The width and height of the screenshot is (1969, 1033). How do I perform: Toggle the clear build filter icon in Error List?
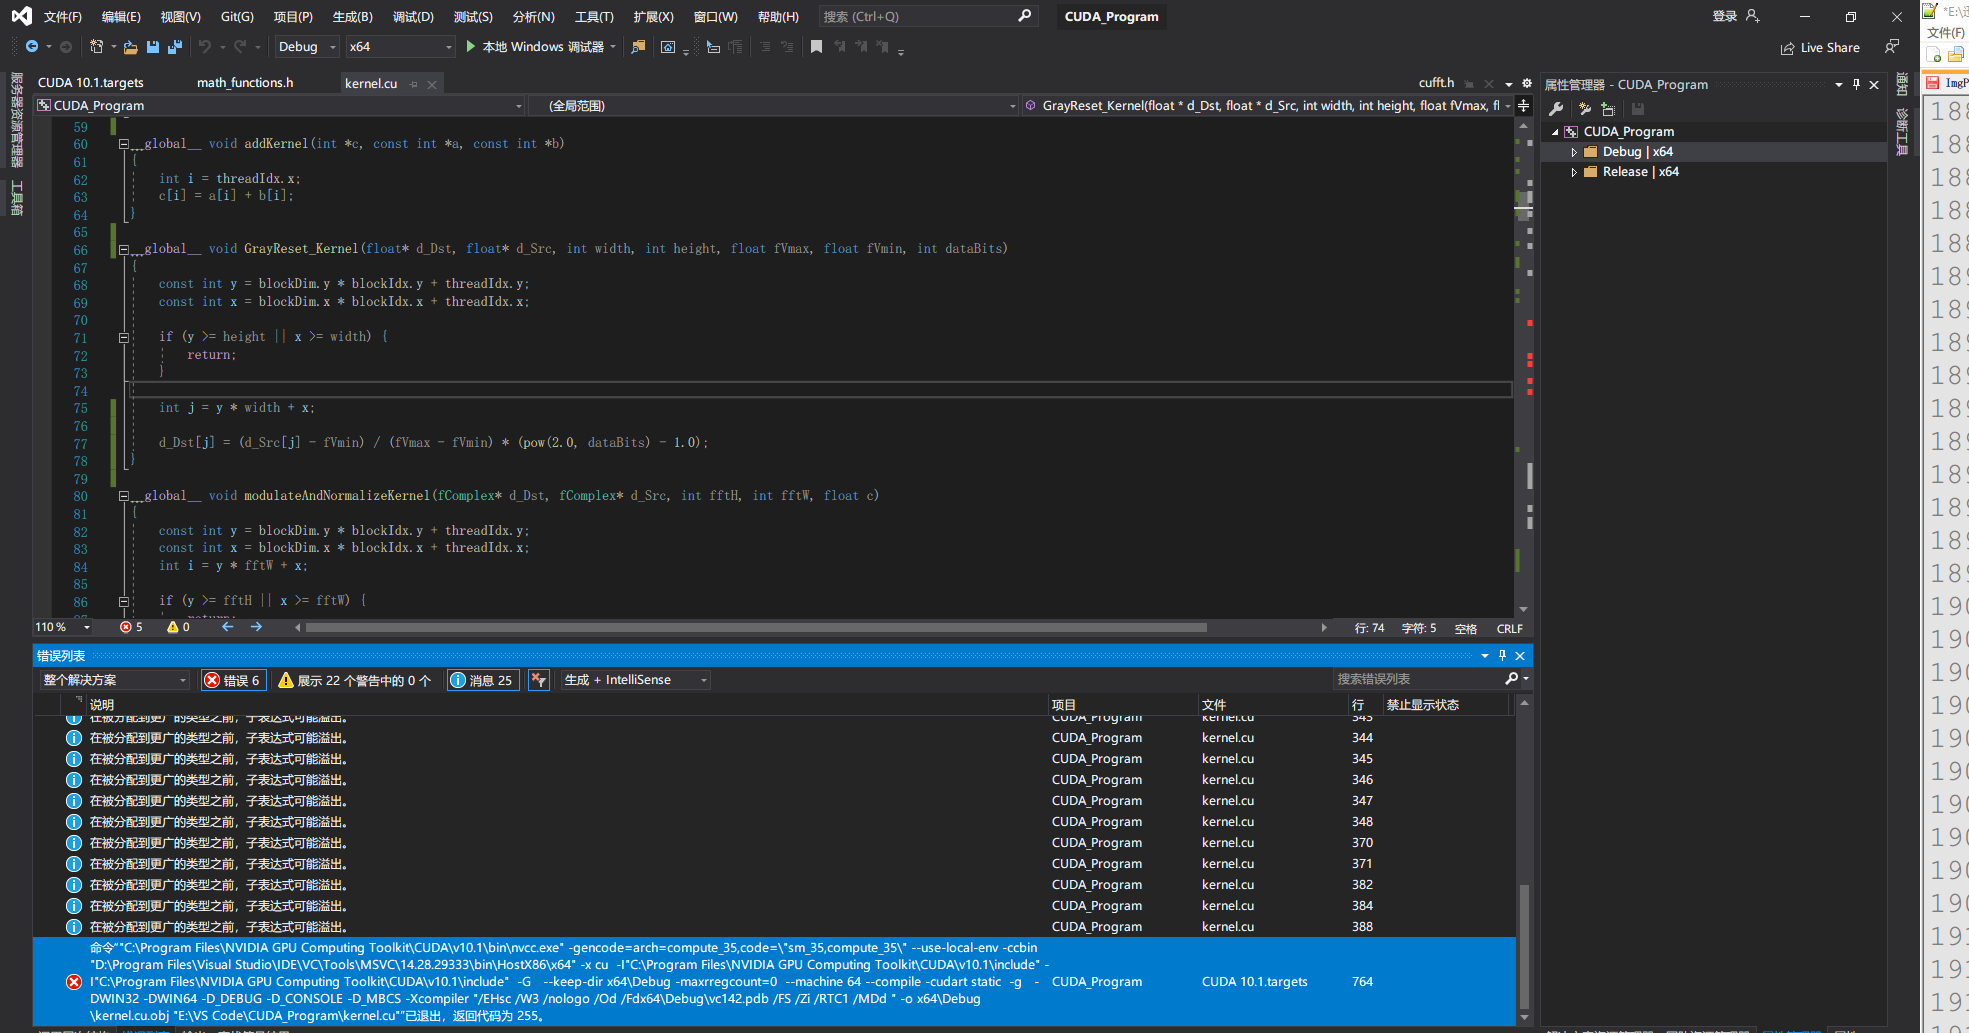point(539,680)
